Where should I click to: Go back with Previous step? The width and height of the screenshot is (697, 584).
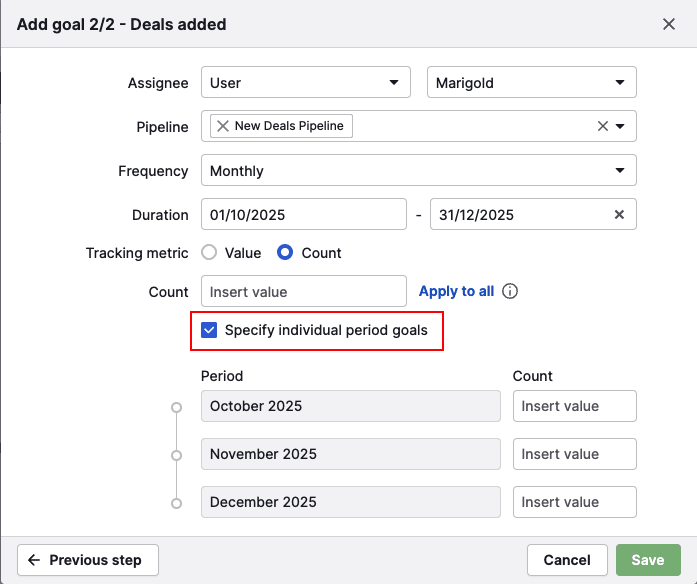point(87,560)
